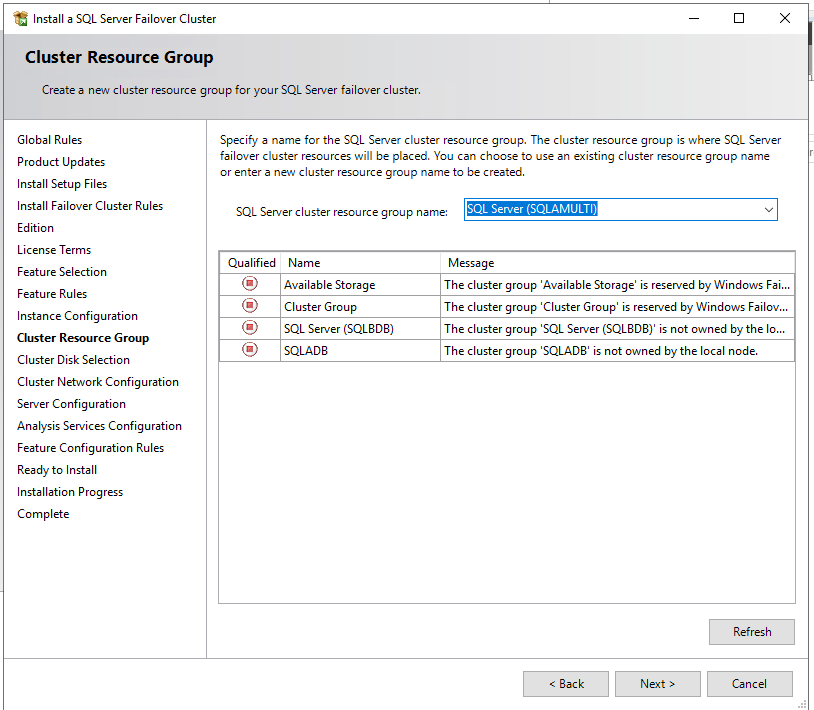Select Feature Configuration Rules step
Screen dimensions: 814x710
(x=90, y=448)
